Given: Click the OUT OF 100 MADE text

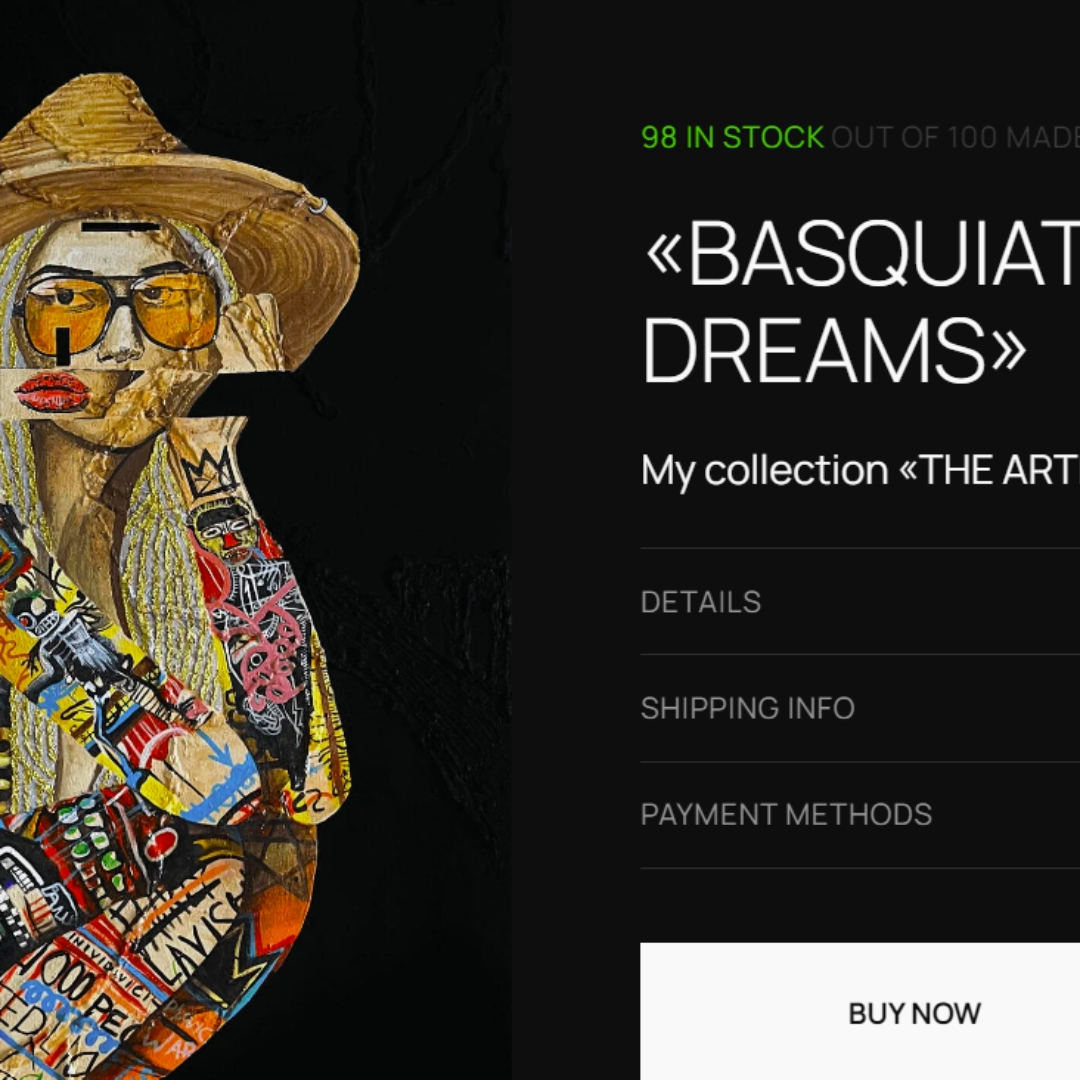Looking at the screenshot, I should coord(955,138).
